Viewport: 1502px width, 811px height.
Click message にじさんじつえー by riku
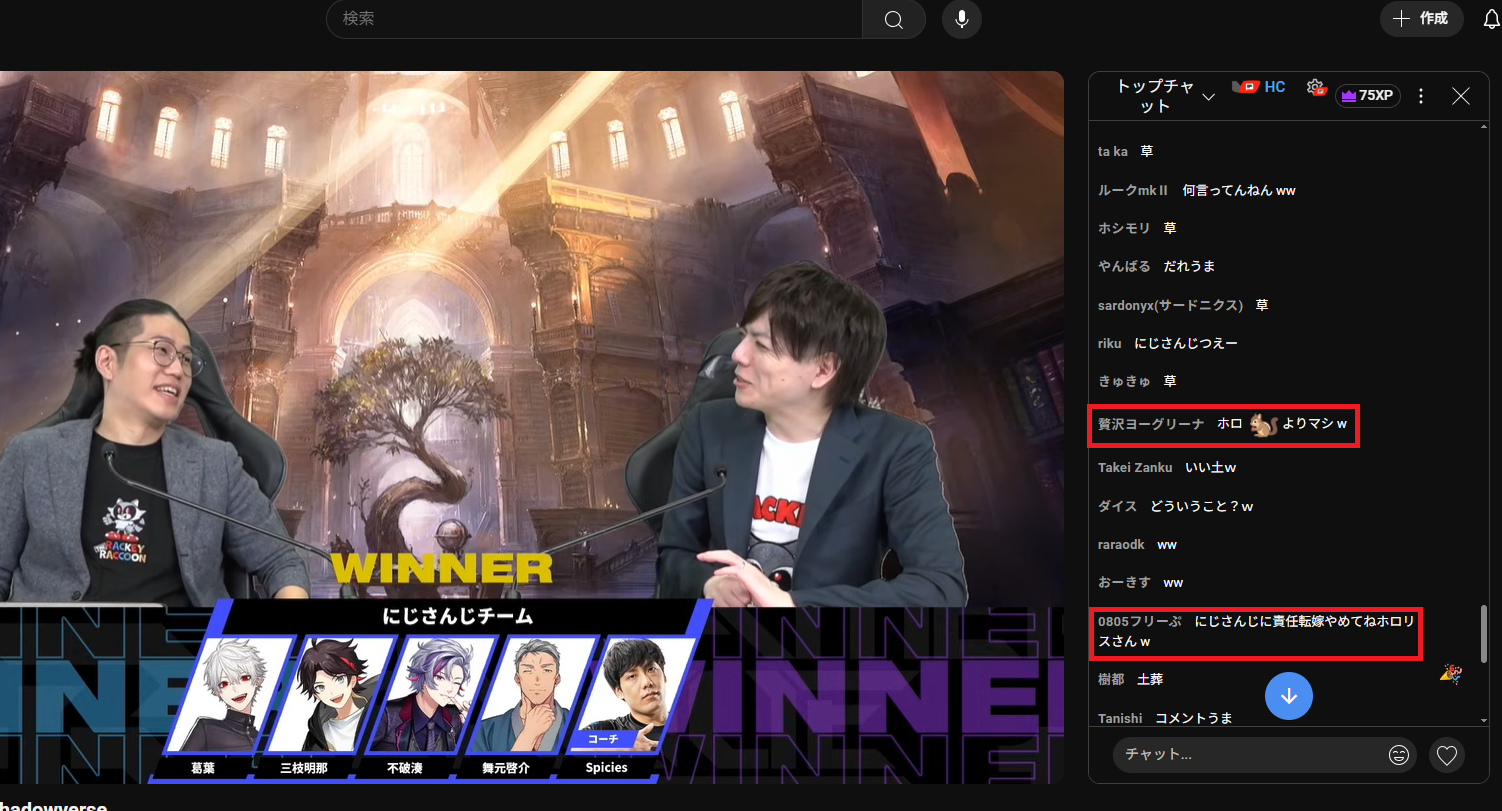(1186, 343)
